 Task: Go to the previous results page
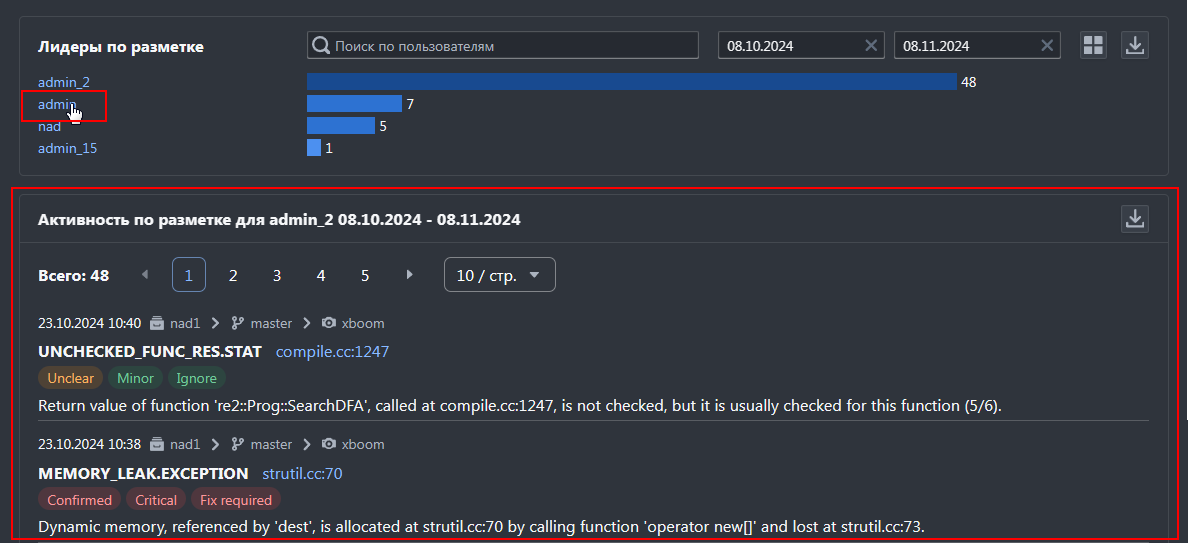click(145, 274)
